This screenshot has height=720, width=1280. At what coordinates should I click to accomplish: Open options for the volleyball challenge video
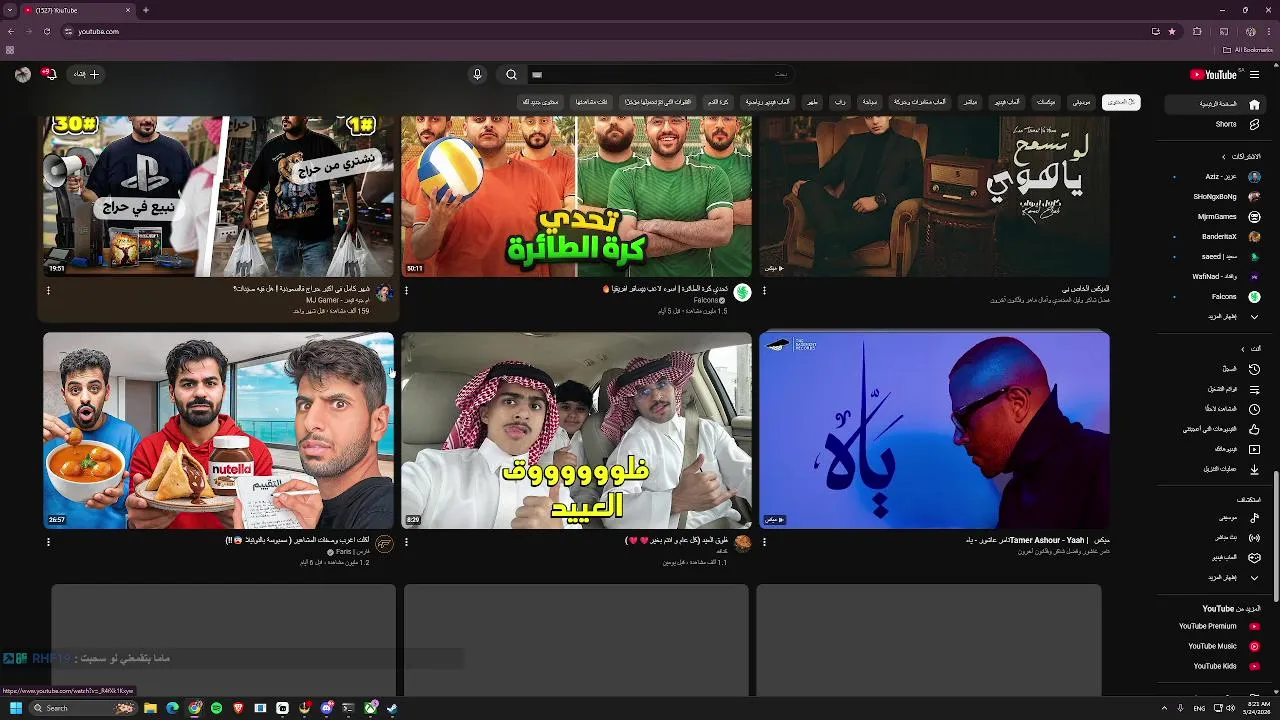[406, 290]
